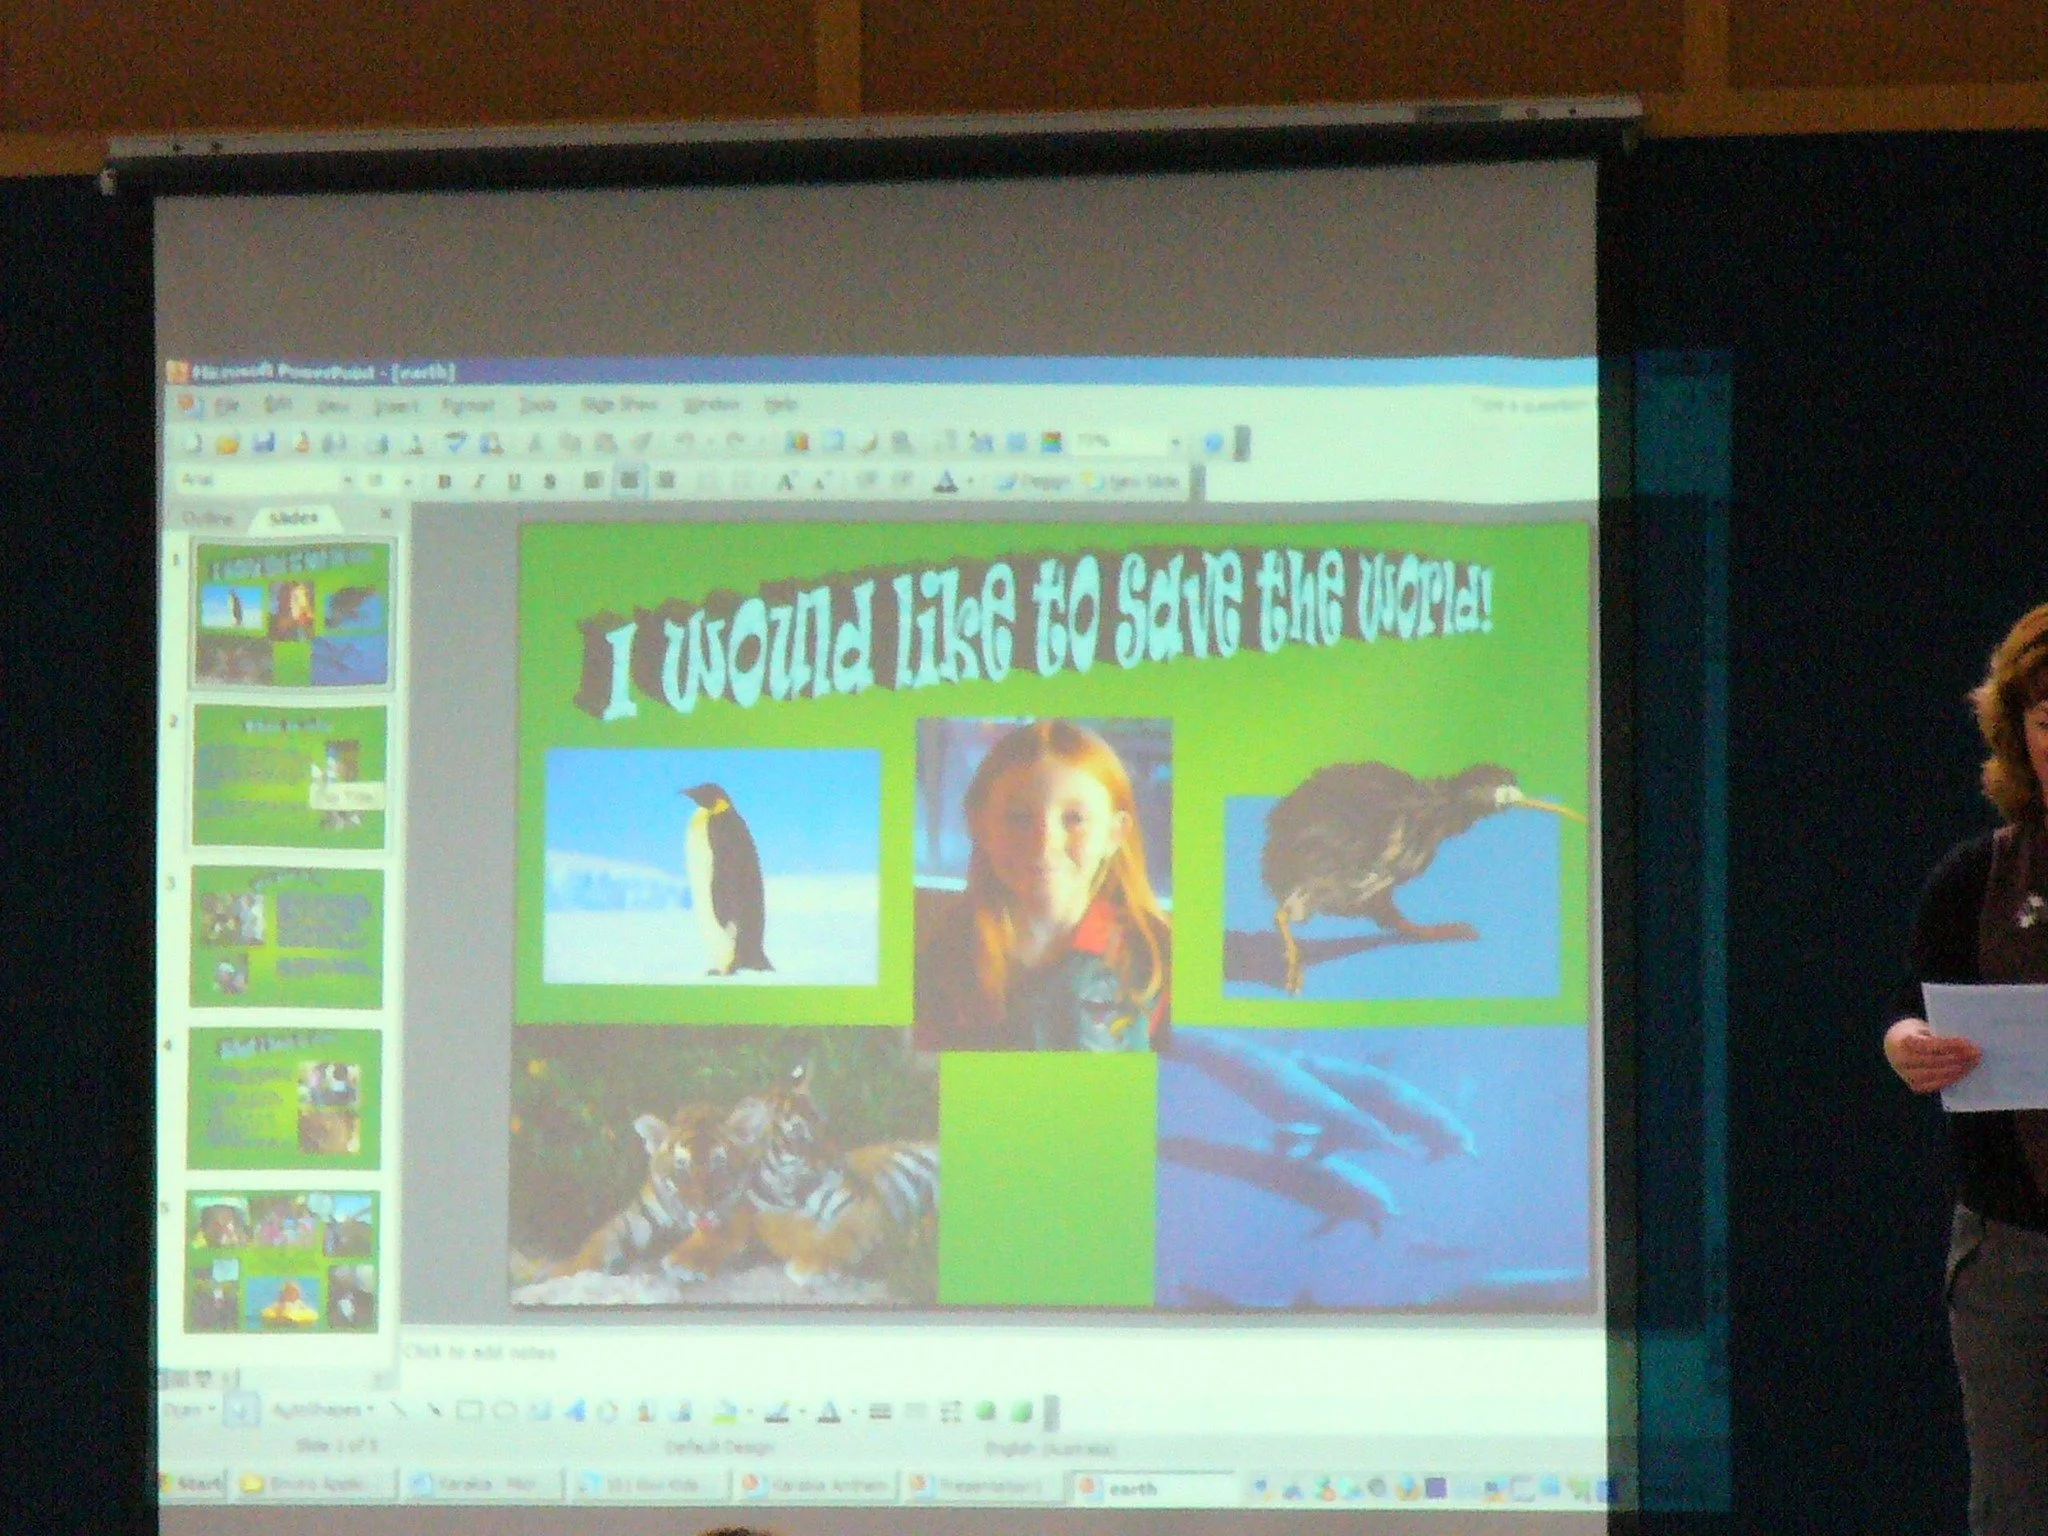Open the Slide Show menu

tap(618, 406)
